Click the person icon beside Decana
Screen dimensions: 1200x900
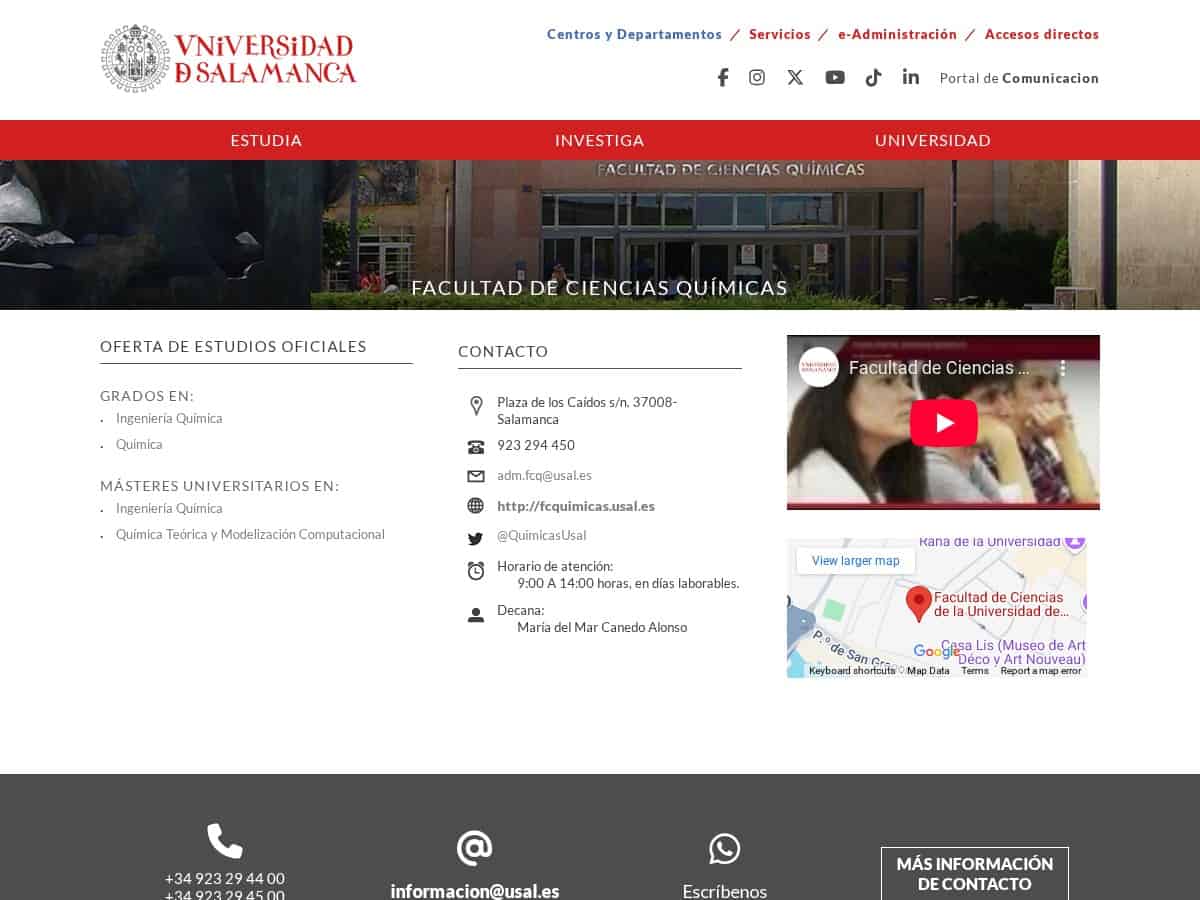(476, 616)
